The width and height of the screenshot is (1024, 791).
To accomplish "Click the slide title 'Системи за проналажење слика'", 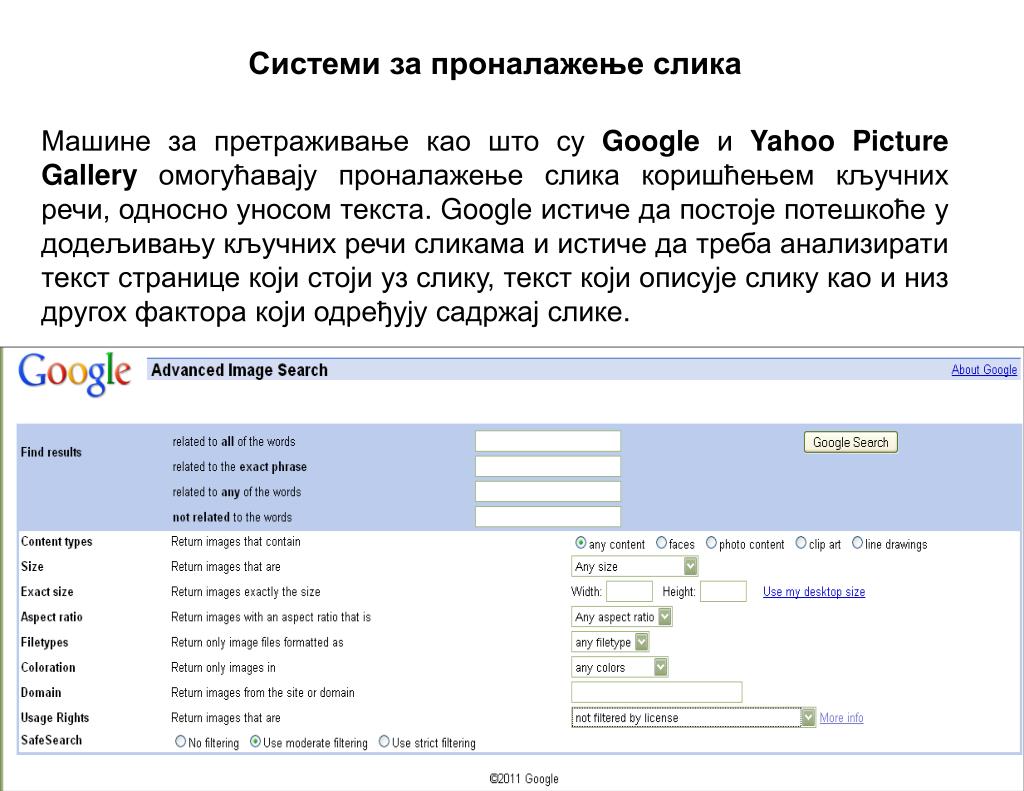I will (x=494, y=65).
